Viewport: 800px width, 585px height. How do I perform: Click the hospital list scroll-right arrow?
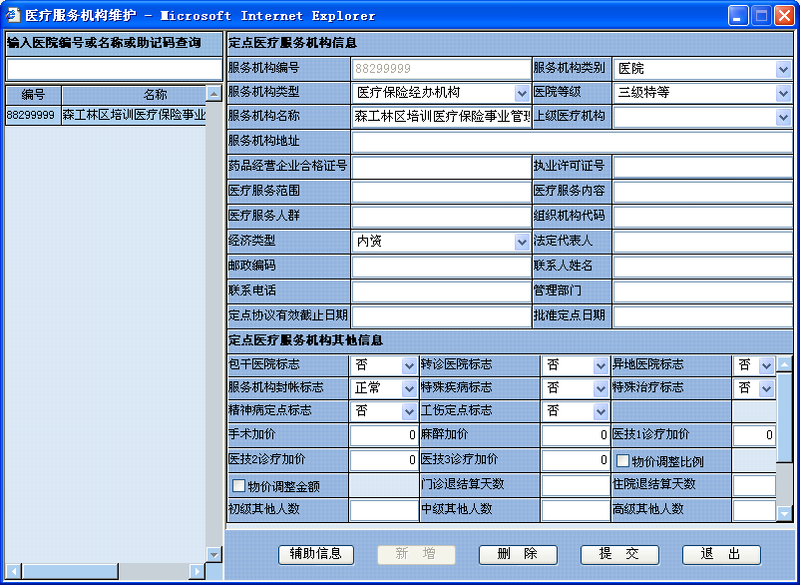point(196,571)
